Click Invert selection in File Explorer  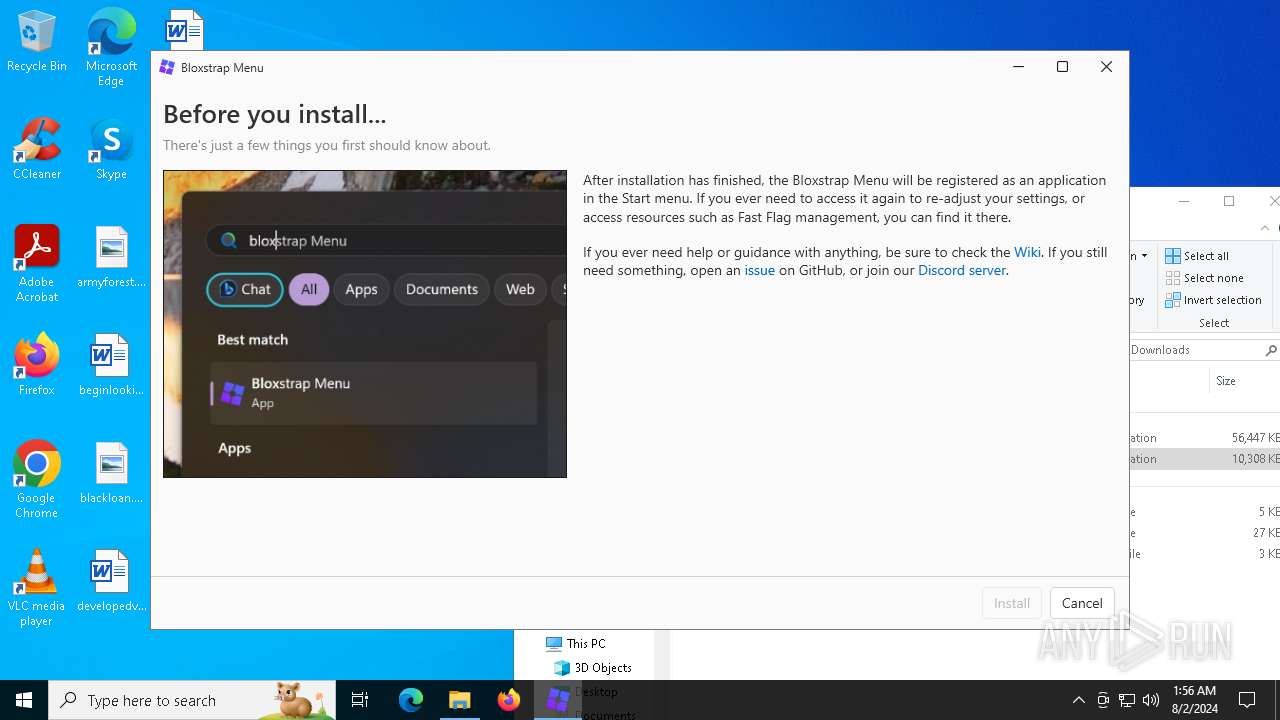(x=1213, y=300)
